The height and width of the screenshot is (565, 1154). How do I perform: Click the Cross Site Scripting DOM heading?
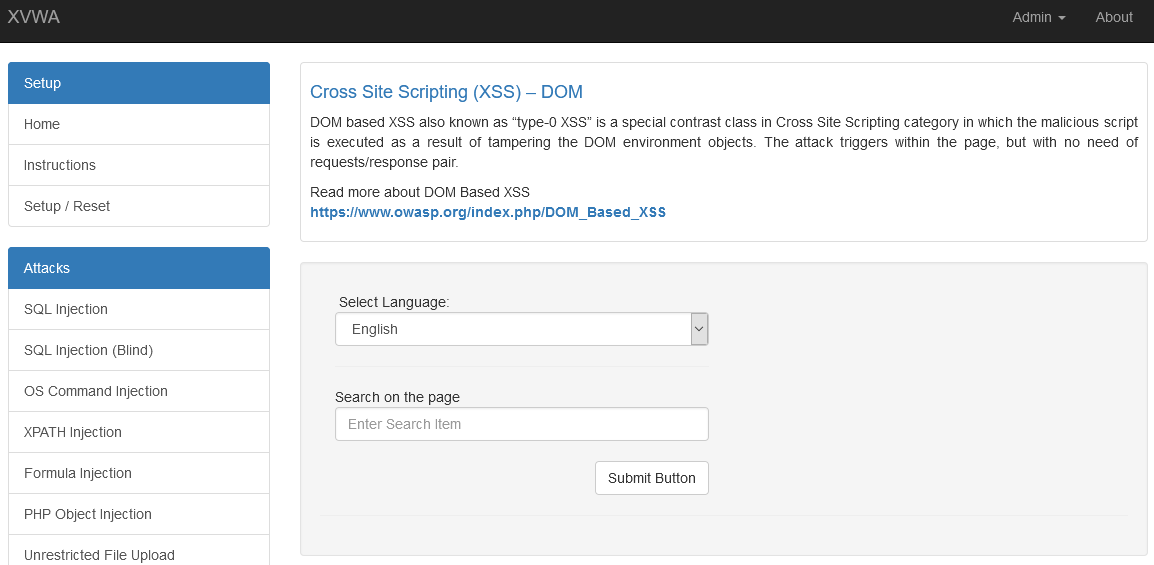click(x=446, y=92)
